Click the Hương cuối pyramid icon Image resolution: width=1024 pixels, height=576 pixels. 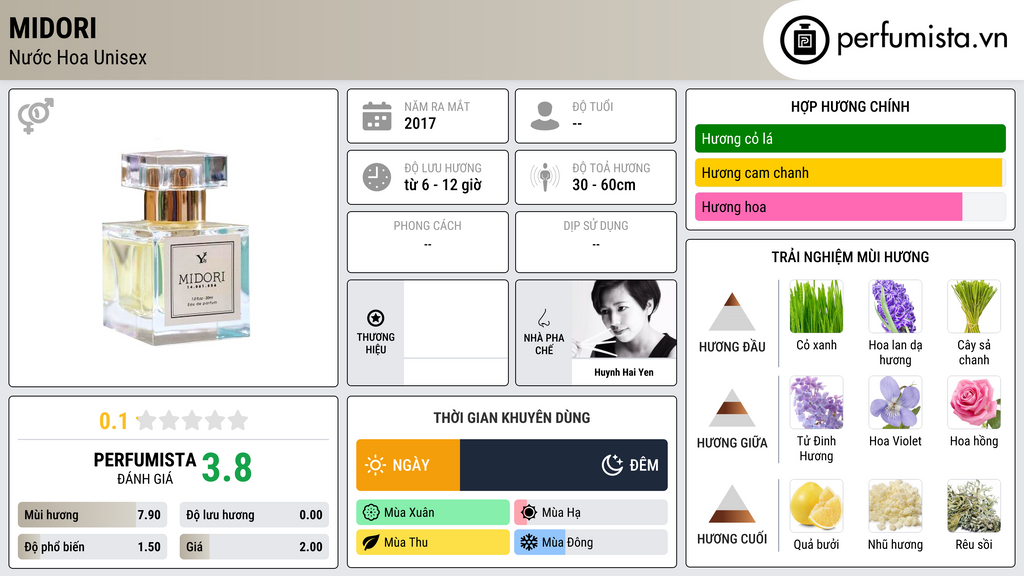click(x=732, y=504)
